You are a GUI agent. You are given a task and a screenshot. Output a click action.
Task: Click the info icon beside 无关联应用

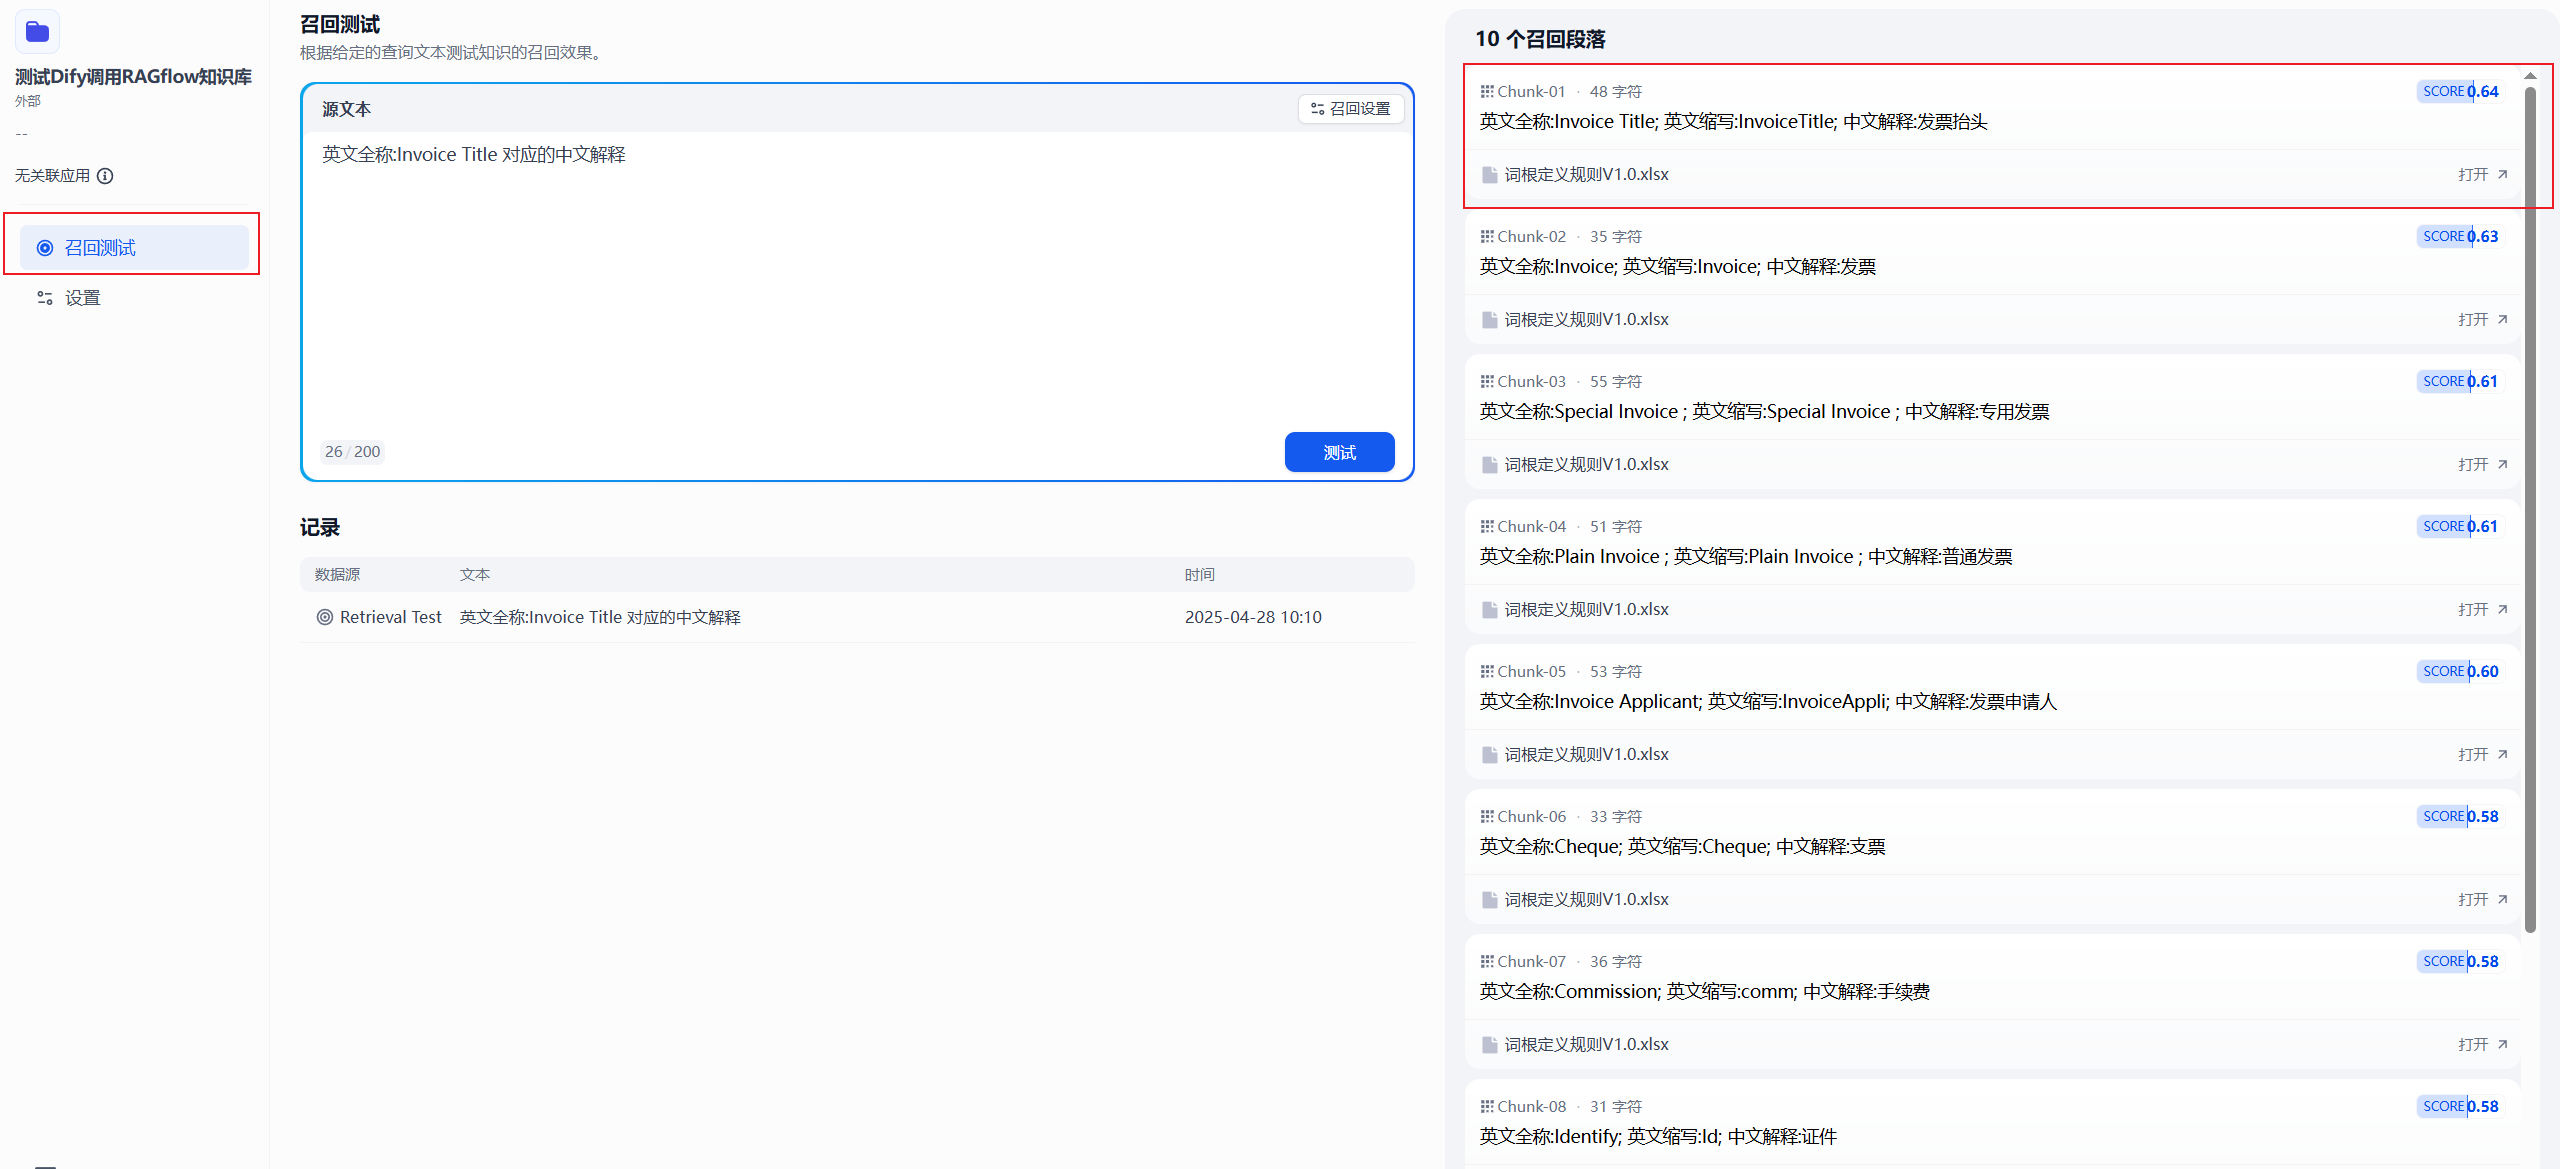click(x=105, y=176)
